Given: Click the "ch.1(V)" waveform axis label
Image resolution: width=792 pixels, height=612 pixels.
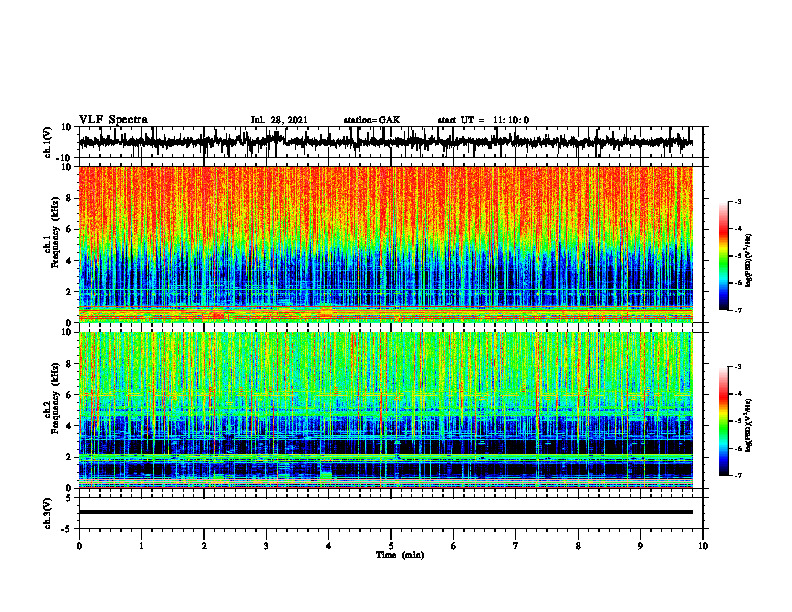Looking at the screenshot, I should [x=47, y=141].
